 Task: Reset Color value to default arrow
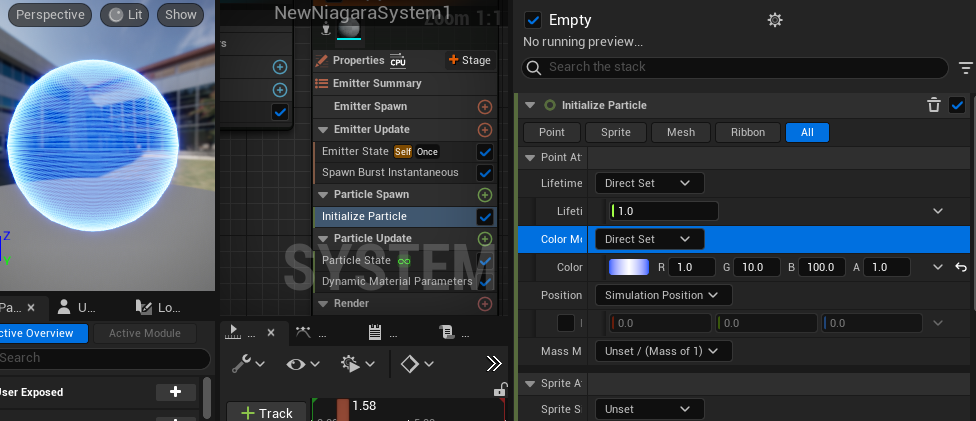(x=961, y=267)
